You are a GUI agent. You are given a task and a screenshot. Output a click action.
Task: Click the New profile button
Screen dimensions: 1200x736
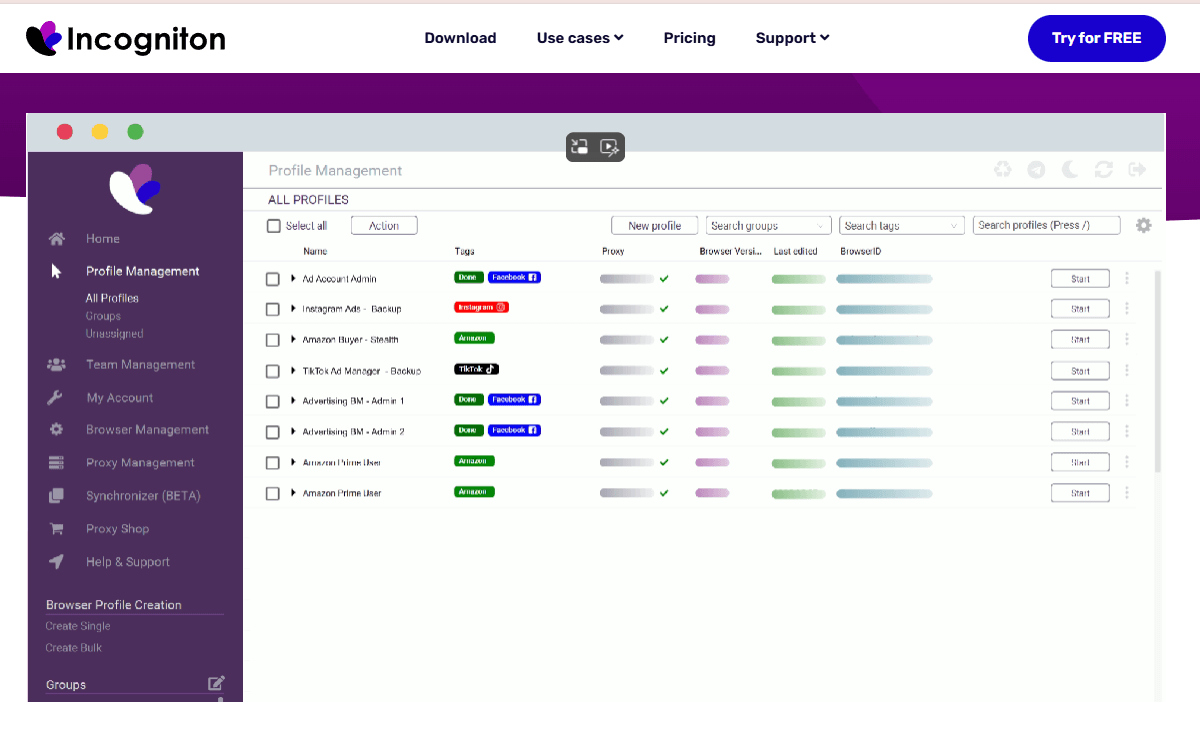pos(654,226)
